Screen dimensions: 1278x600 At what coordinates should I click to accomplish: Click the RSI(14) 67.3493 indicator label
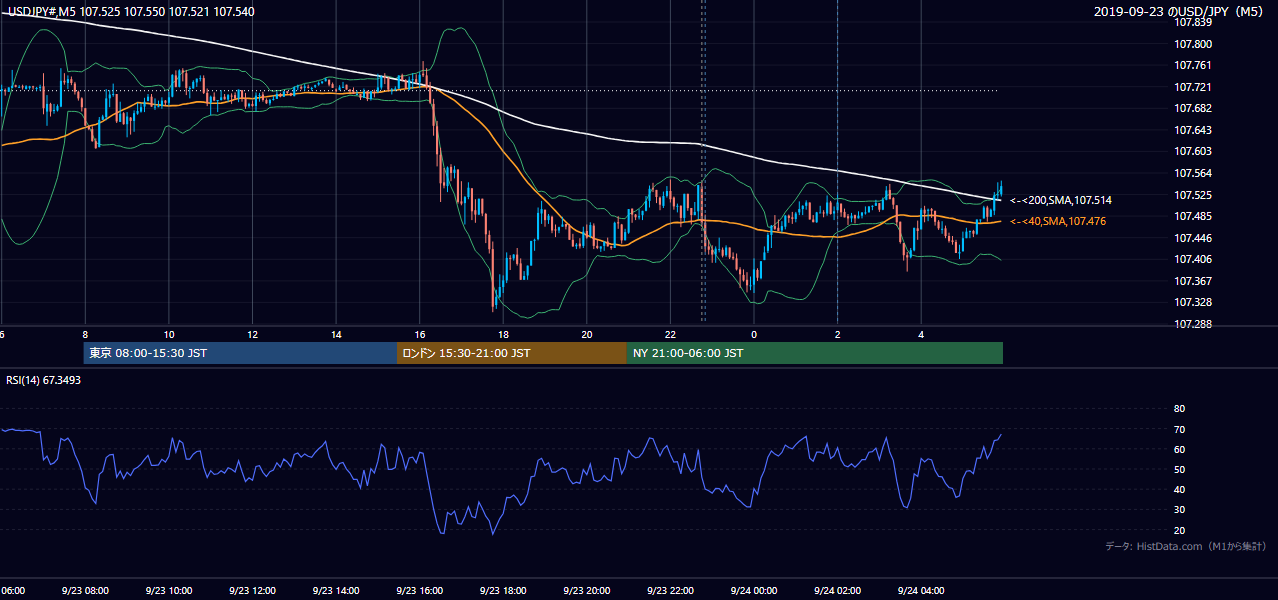(44, 380)
